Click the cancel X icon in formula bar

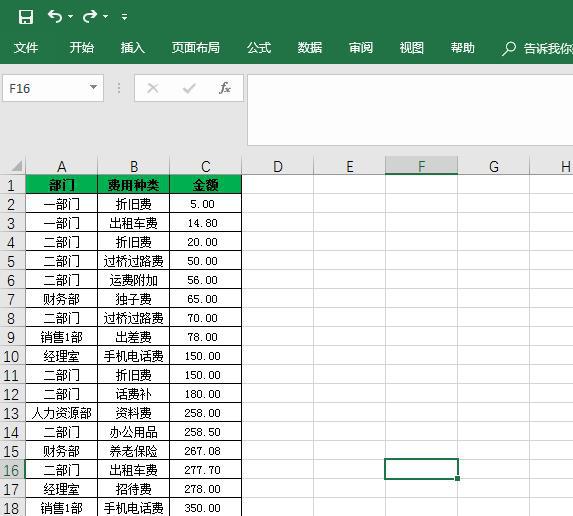153,88
